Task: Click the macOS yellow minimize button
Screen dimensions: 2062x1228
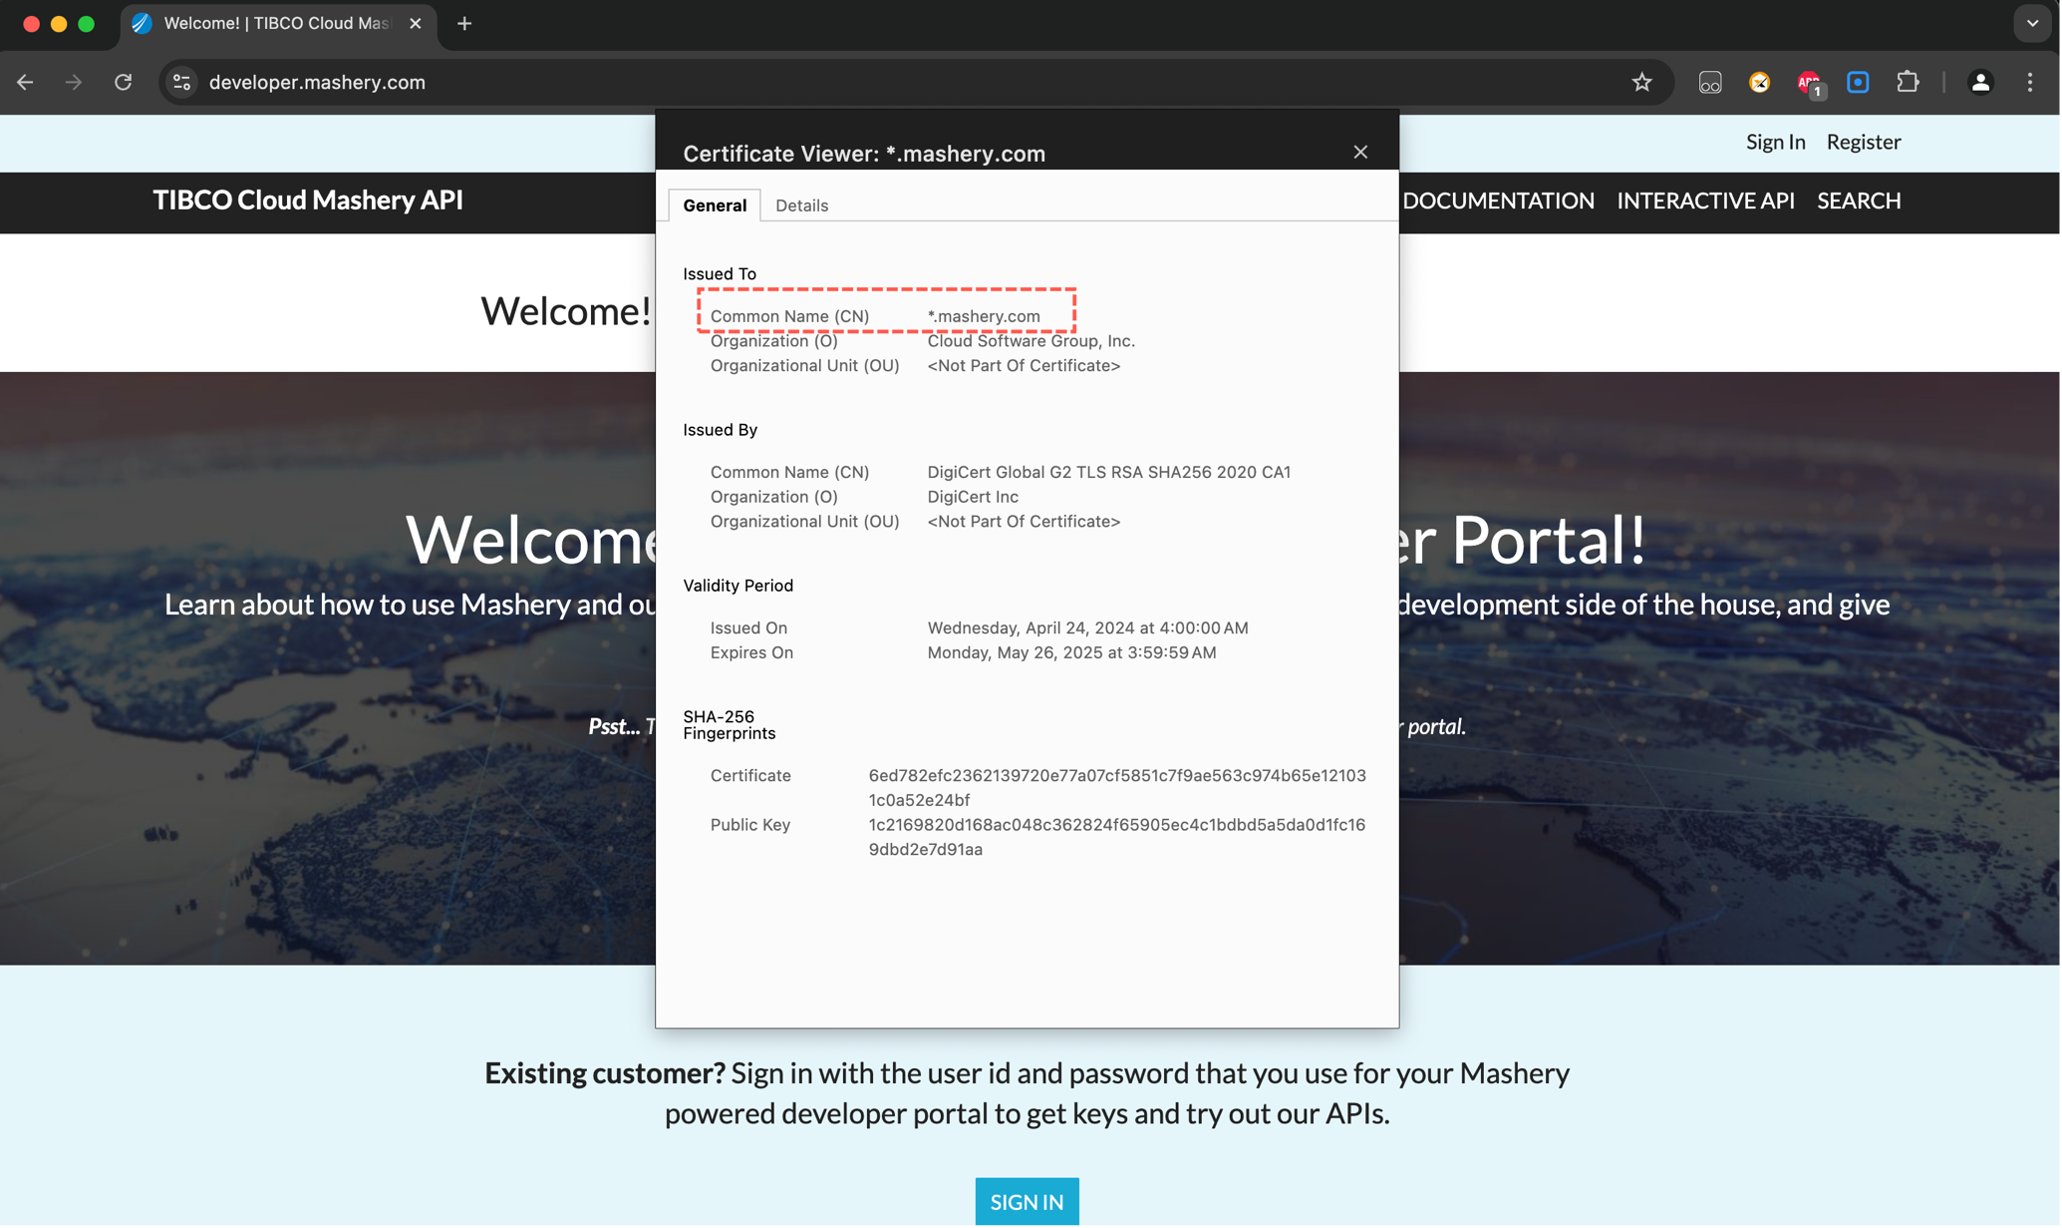Action: tap(59, 24)
